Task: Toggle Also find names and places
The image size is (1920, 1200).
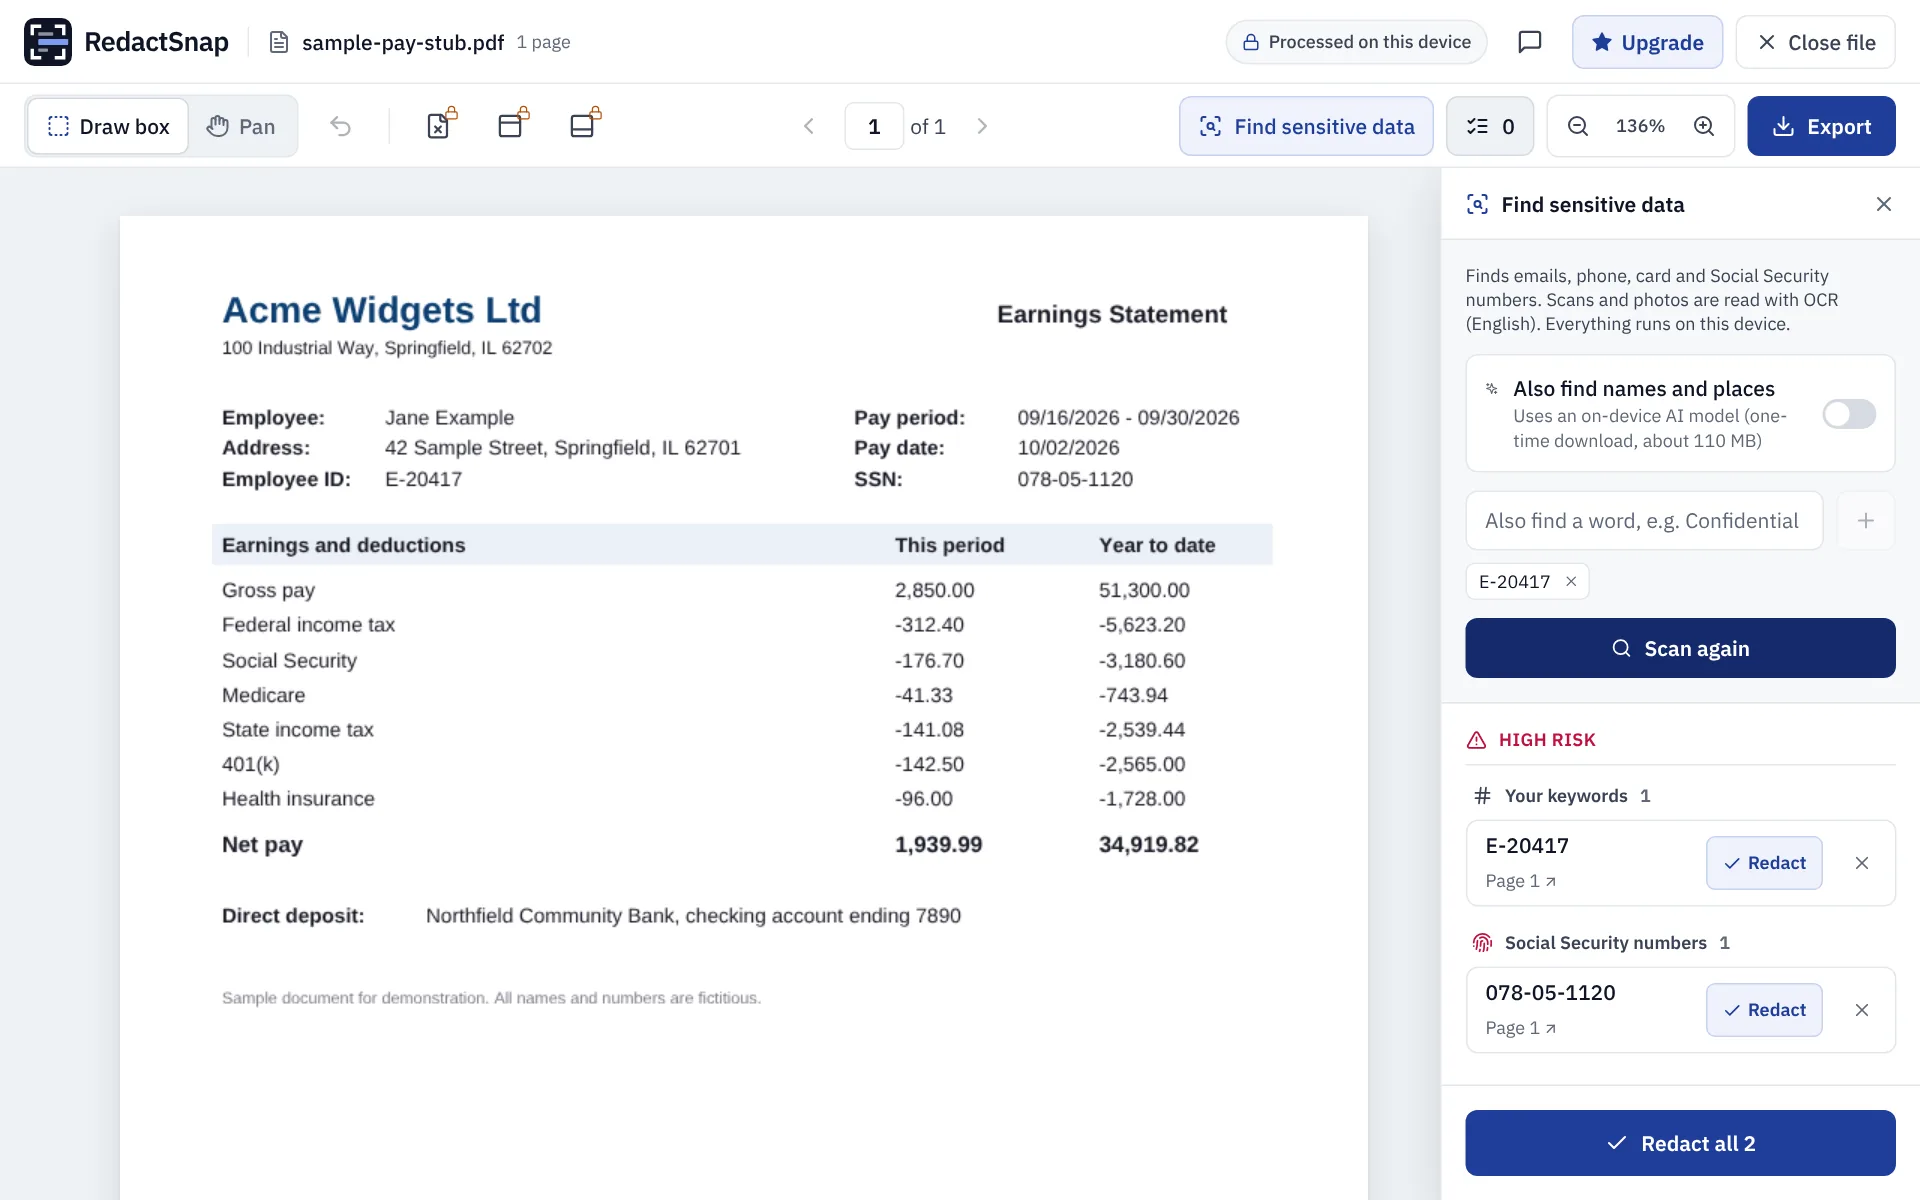Action: point(1849,414)
